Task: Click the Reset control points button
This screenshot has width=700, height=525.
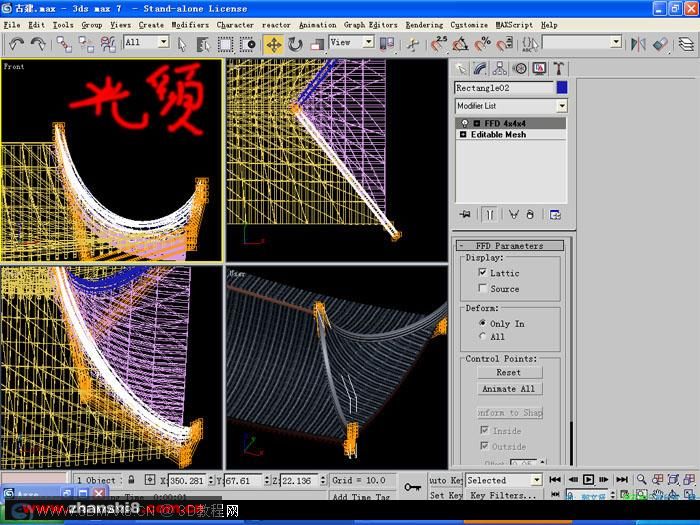Action: click(510, 372)
